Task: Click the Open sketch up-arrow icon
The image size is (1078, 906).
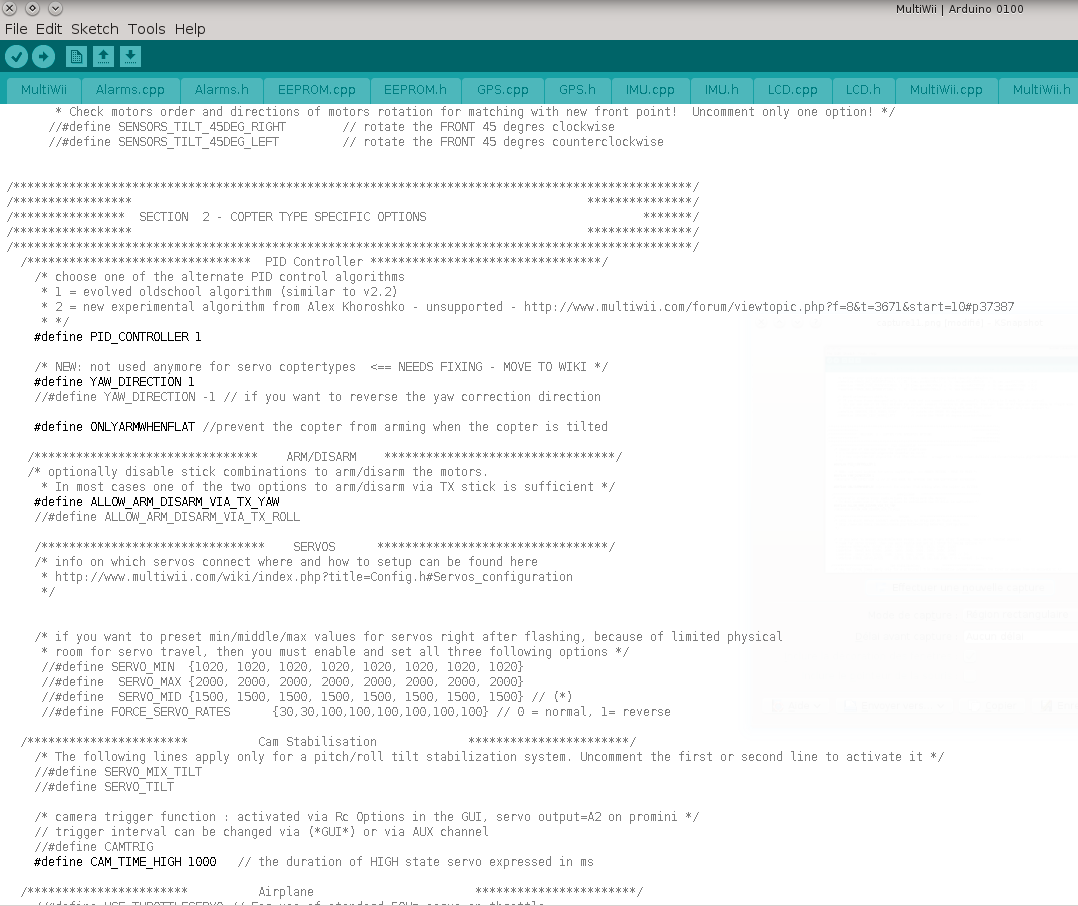Action: pyautogui.click(x=103, y=57)
